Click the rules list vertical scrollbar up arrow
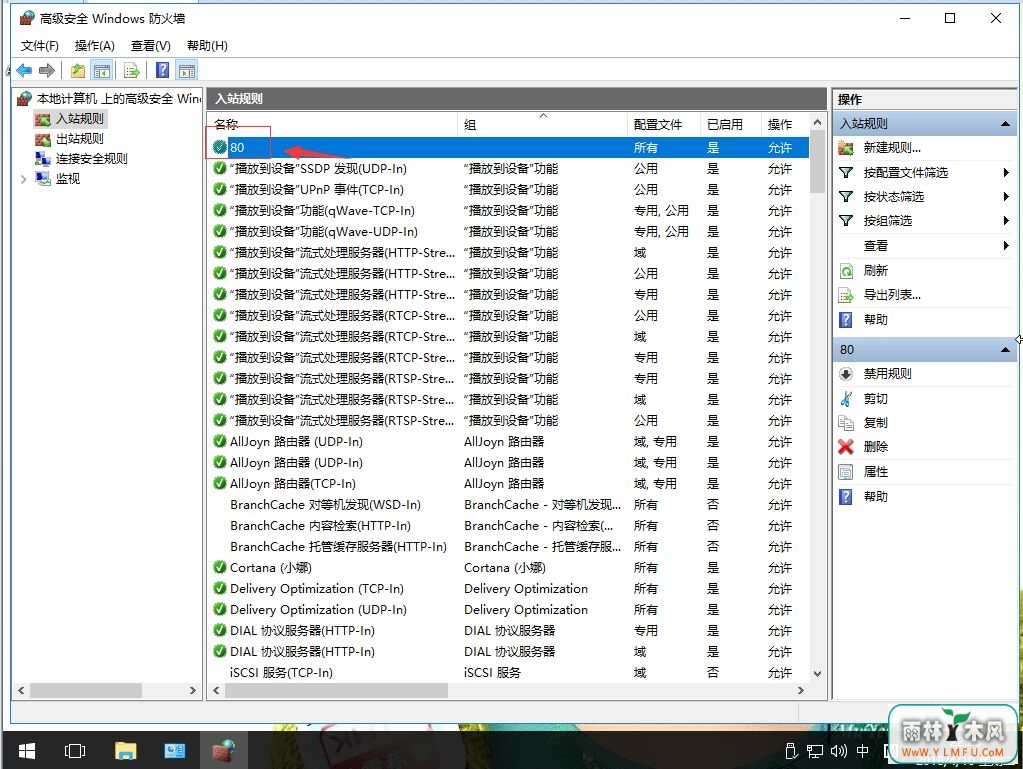 click(817, 123)
